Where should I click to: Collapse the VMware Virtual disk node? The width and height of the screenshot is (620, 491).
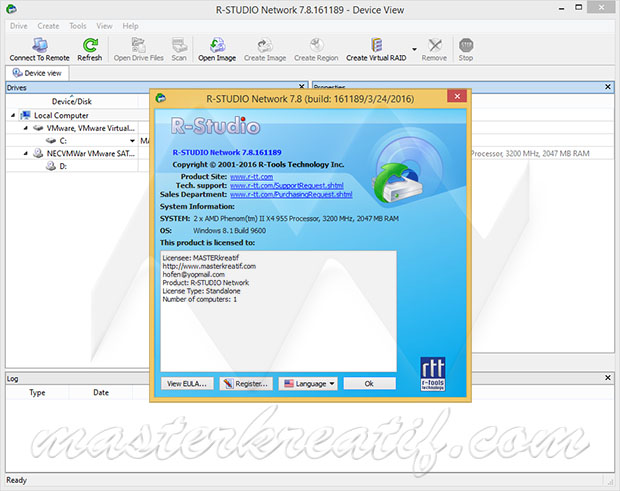[x=25, y=128]
